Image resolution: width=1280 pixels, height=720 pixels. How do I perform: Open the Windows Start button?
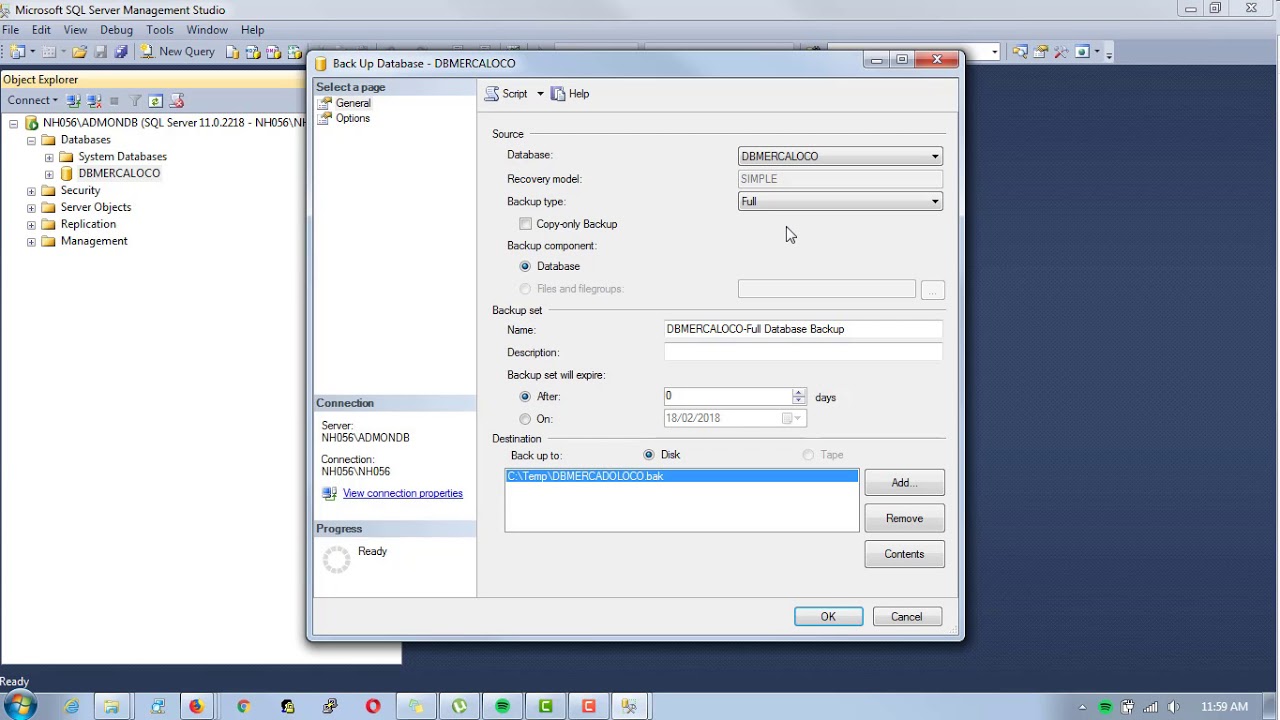(21, 706)
